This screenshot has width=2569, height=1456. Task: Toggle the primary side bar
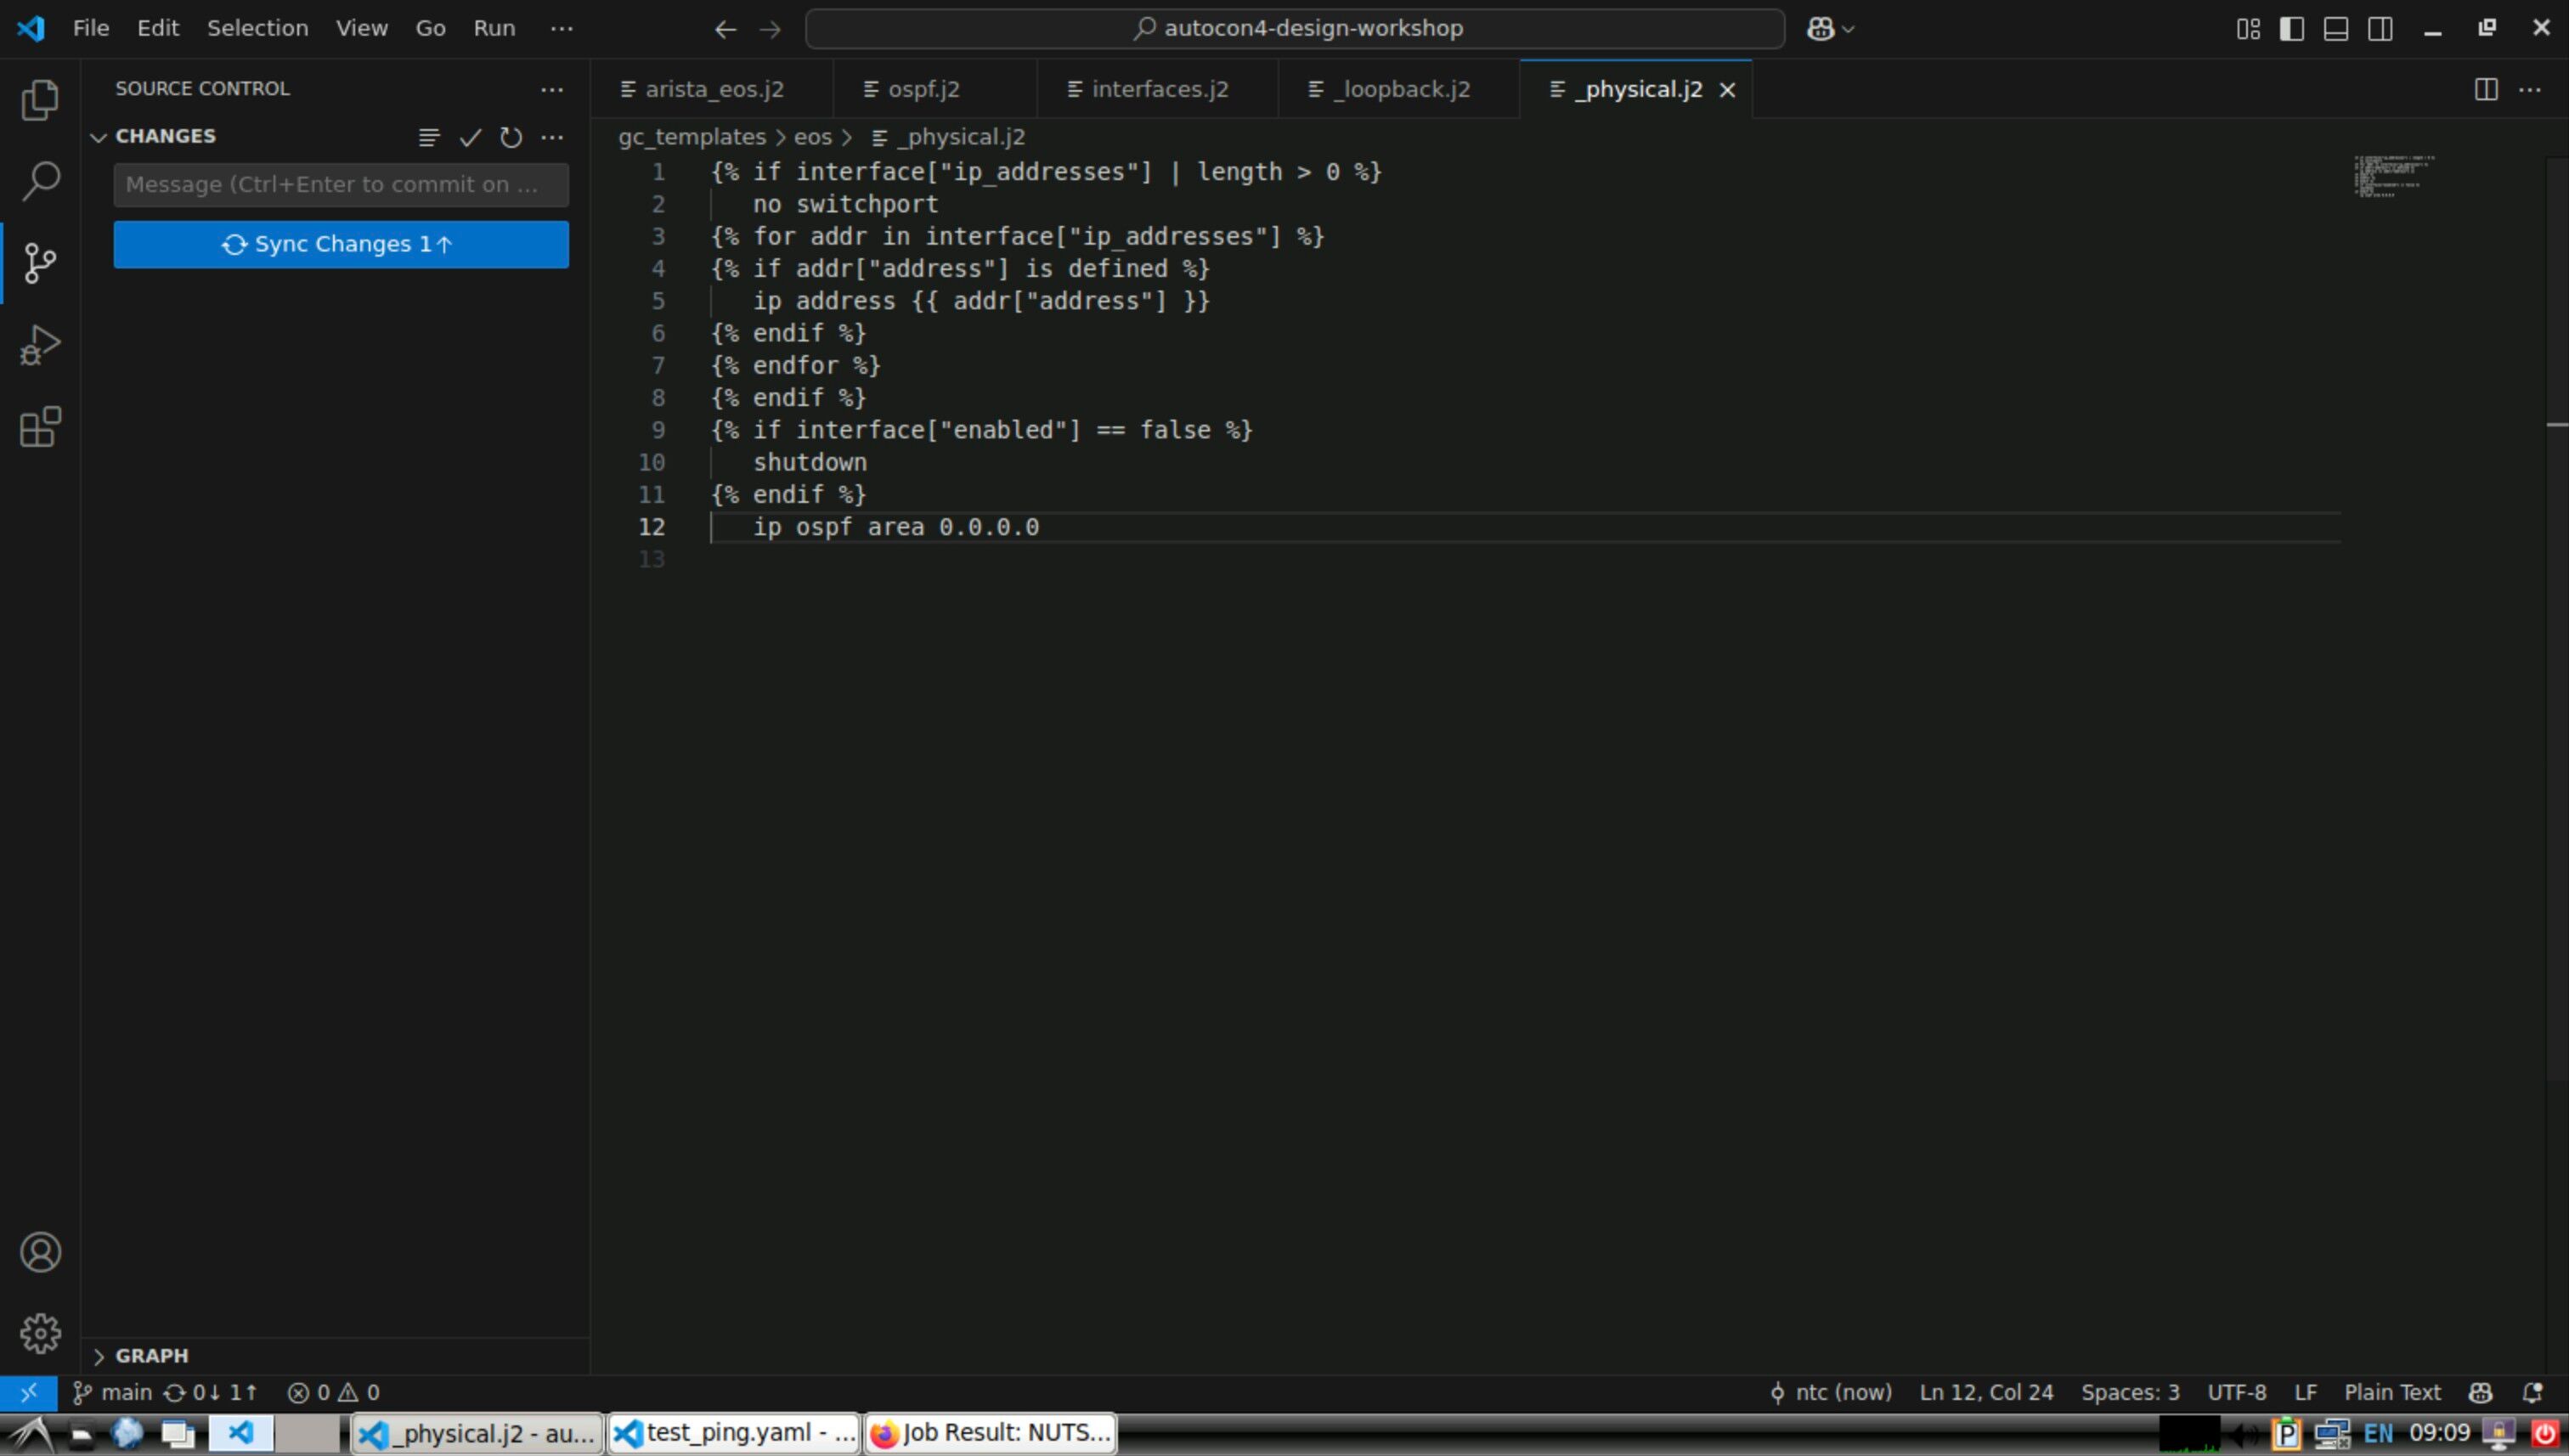[x=2291, y=28]
